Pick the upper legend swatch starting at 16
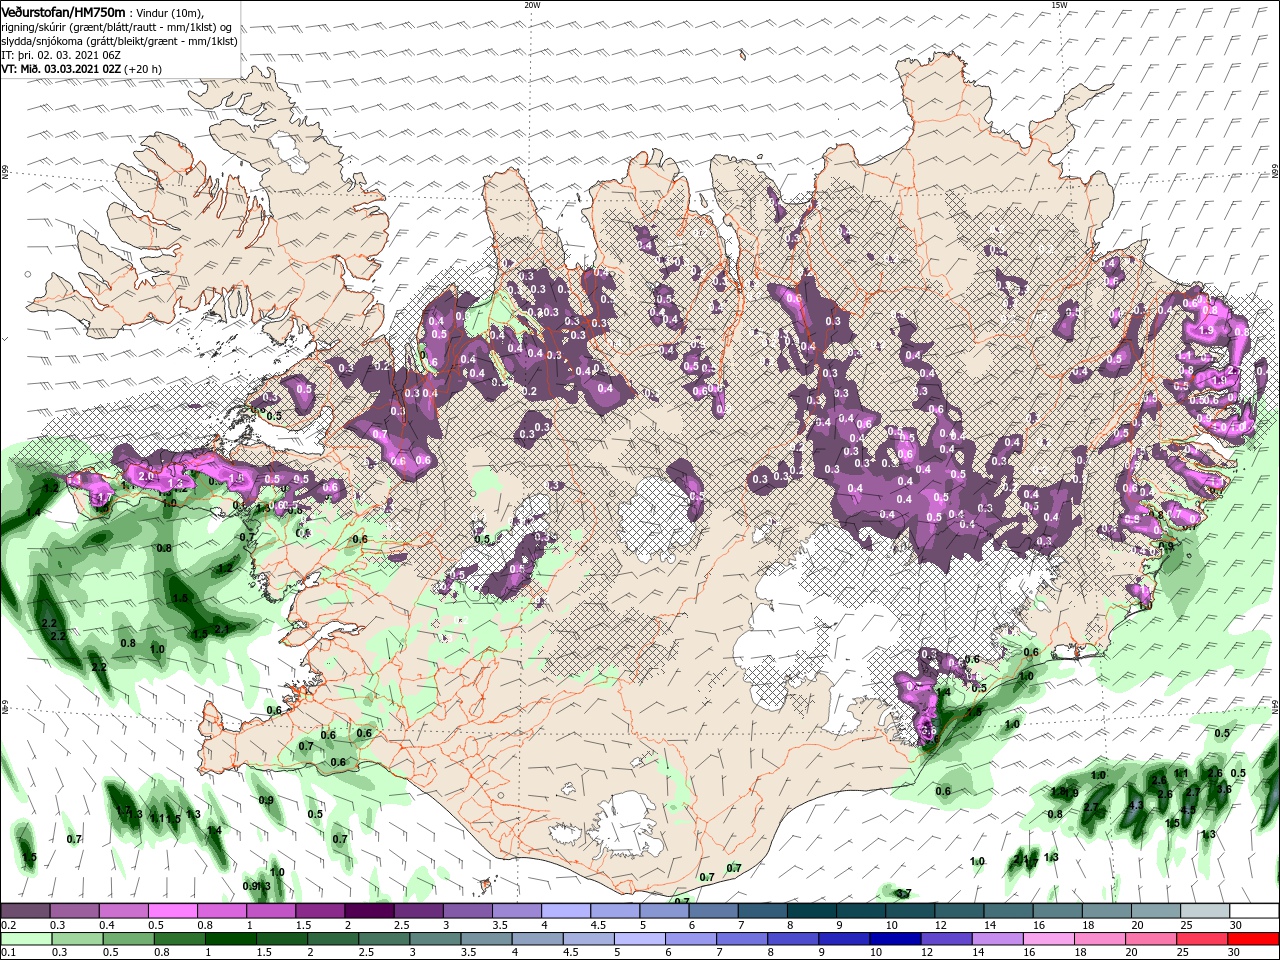This screenshot has width=1280, height=960. coord(1055,911)
